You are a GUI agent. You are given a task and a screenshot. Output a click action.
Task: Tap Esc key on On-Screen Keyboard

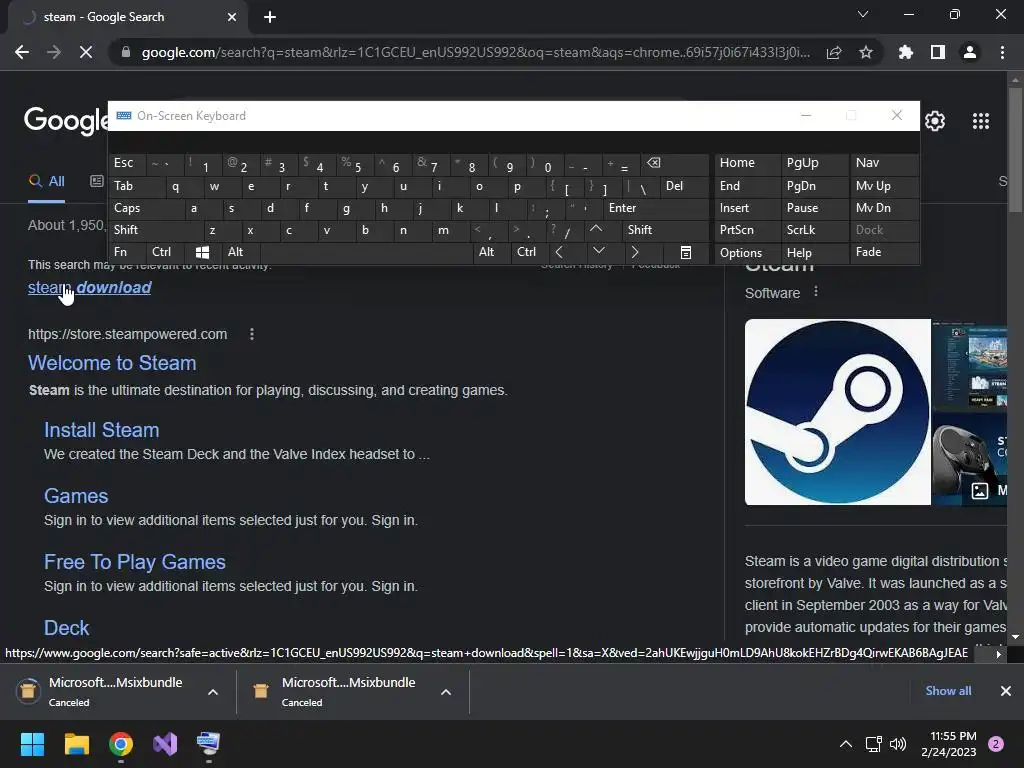click(127, 163)
